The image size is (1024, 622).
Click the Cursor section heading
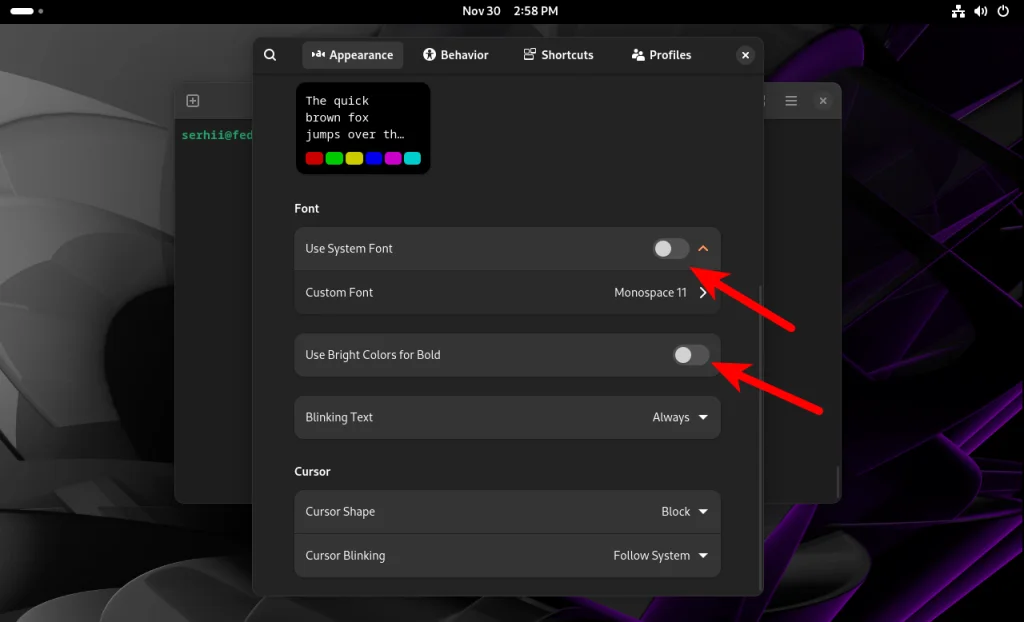[312, 471]
